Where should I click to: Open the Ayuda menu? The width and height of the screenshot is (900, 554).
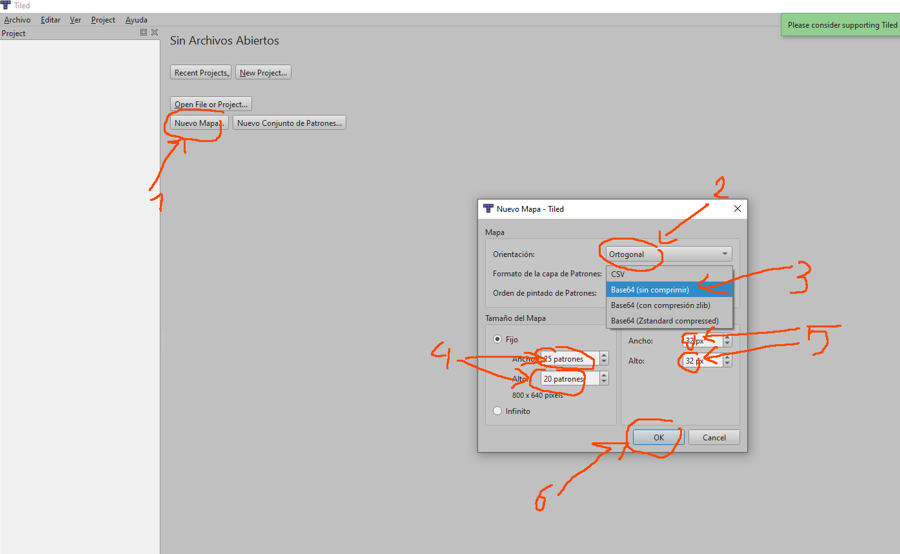point(136,20)
